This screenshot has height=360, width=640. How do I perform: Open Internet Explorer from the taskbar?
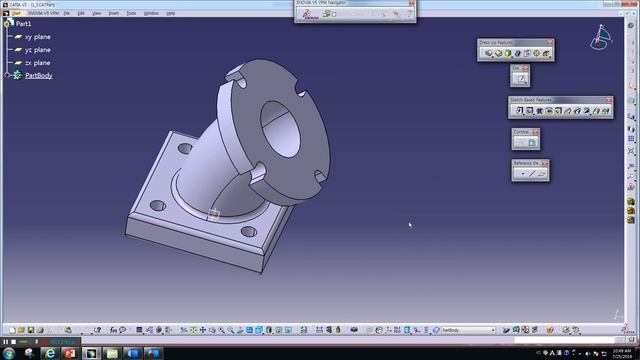point(50,353)
